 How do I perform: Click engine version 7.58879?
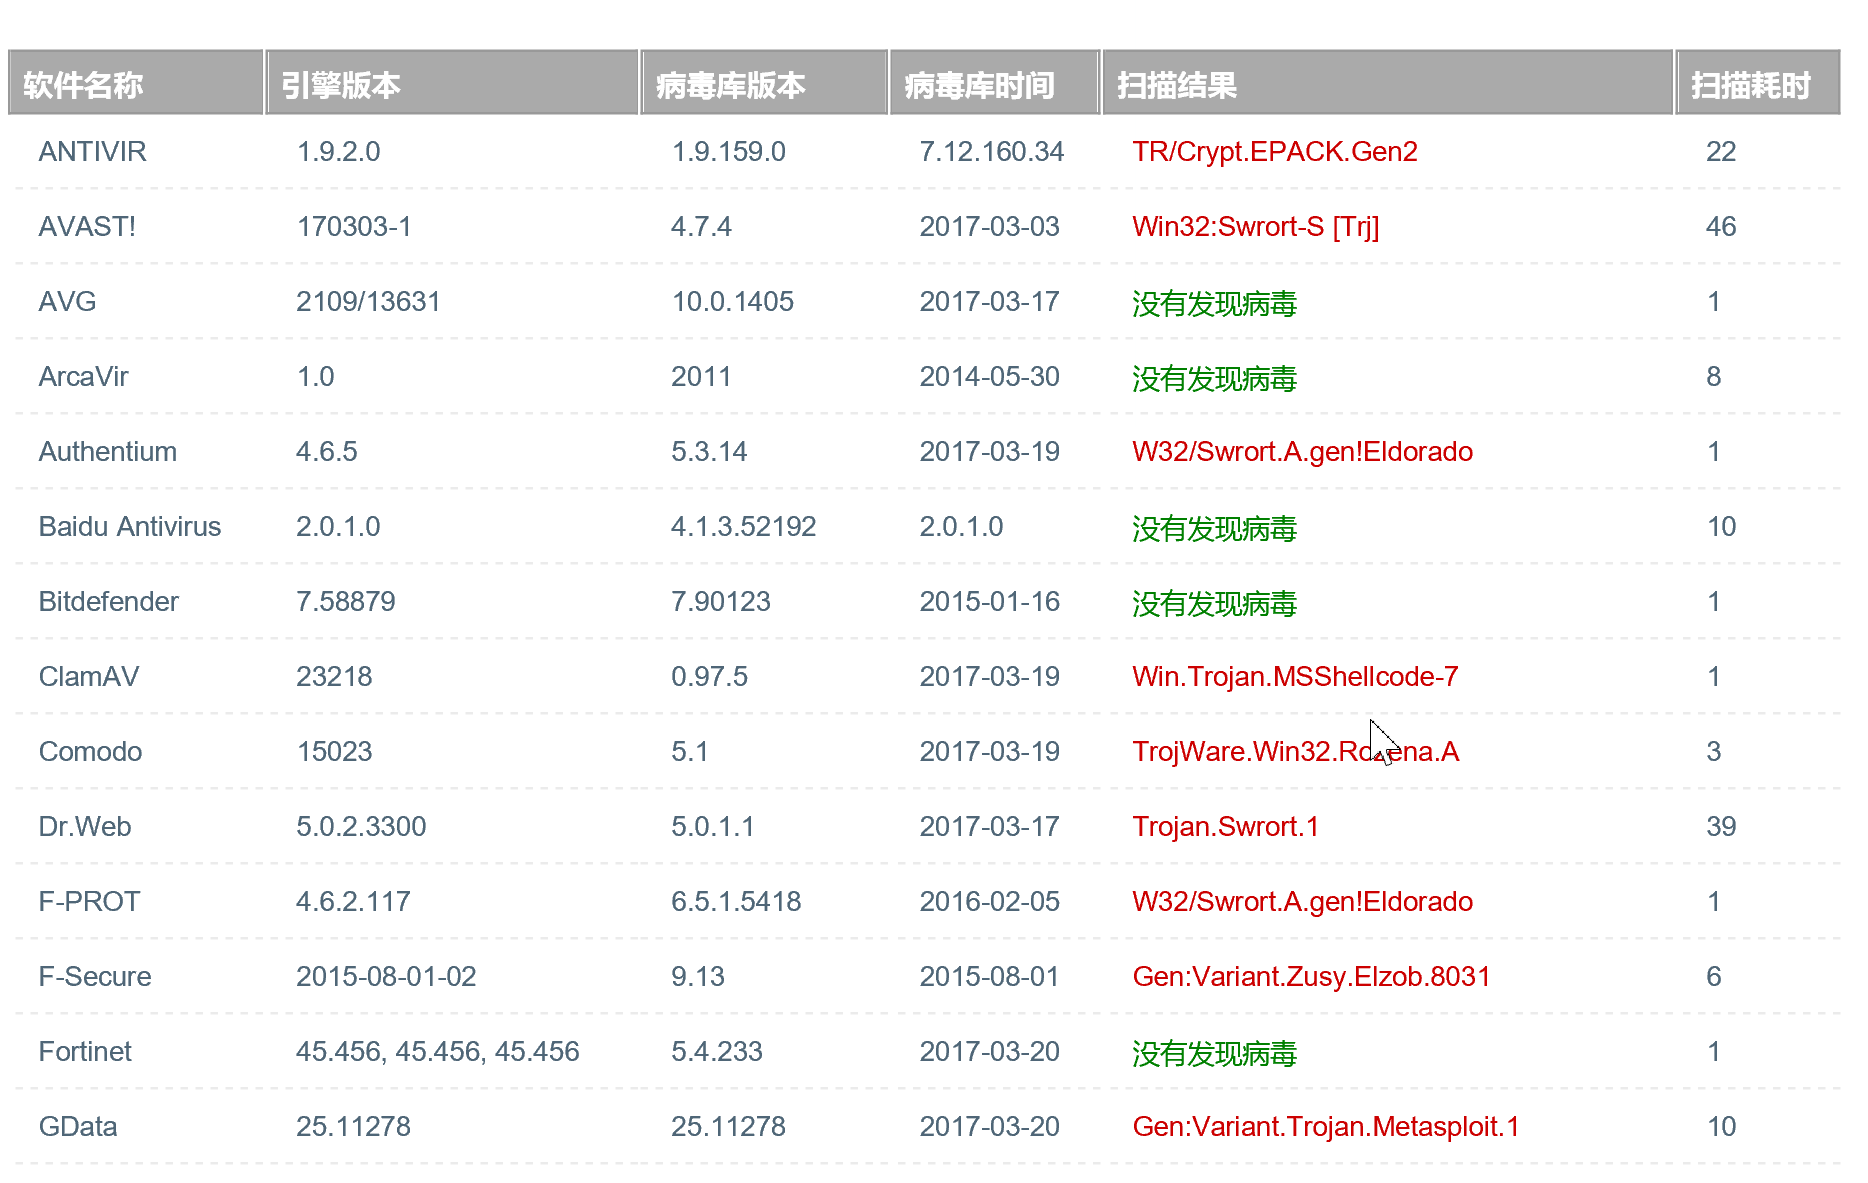pyautogui.click(x=345, y=602)
